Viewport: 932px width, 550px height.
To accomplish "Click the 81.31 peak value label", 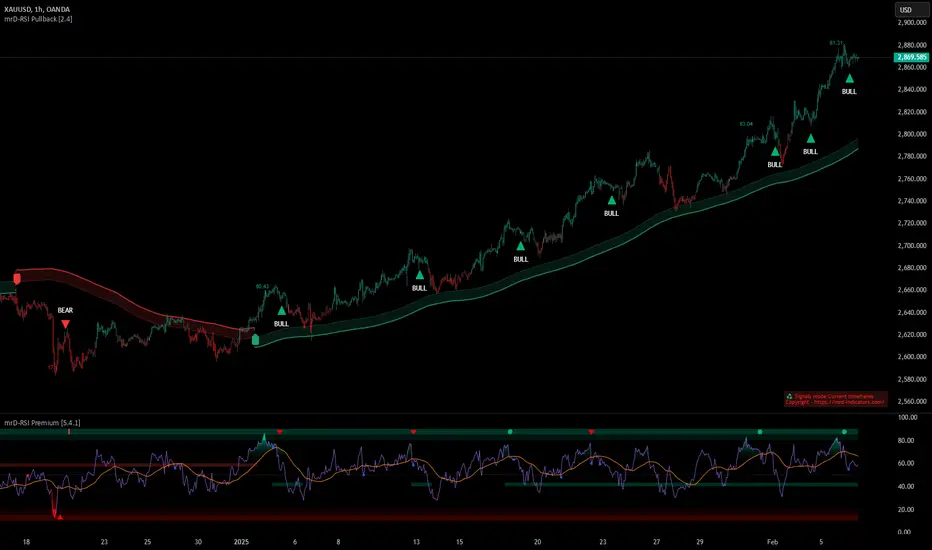I will tap(836, 43).
